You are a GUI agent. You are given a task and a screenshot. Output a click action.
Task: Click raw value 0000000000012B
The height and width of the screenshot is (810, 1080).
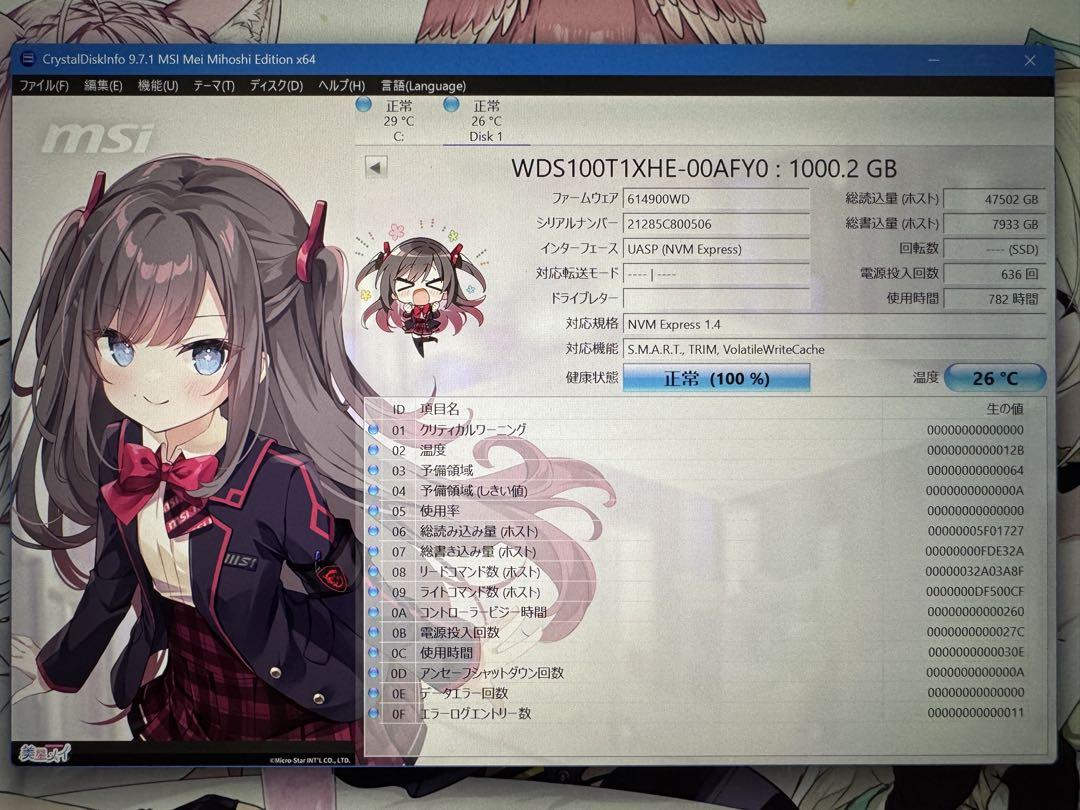tap(975, 450)
